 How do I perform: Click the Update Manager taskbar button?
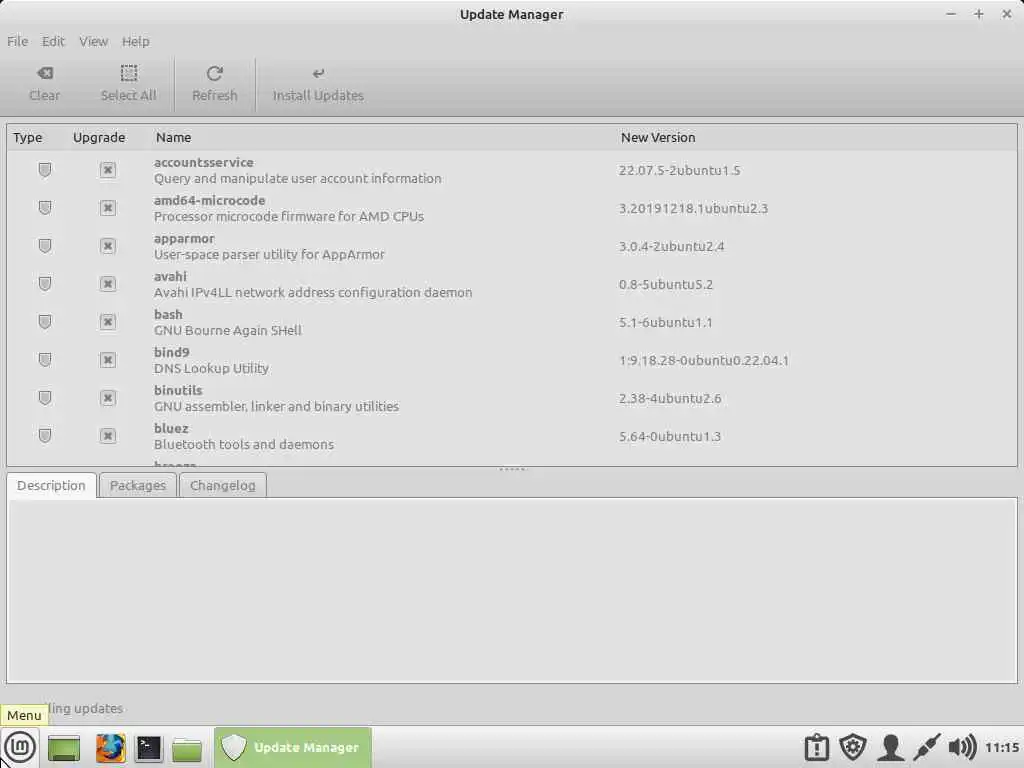(293, 748)
